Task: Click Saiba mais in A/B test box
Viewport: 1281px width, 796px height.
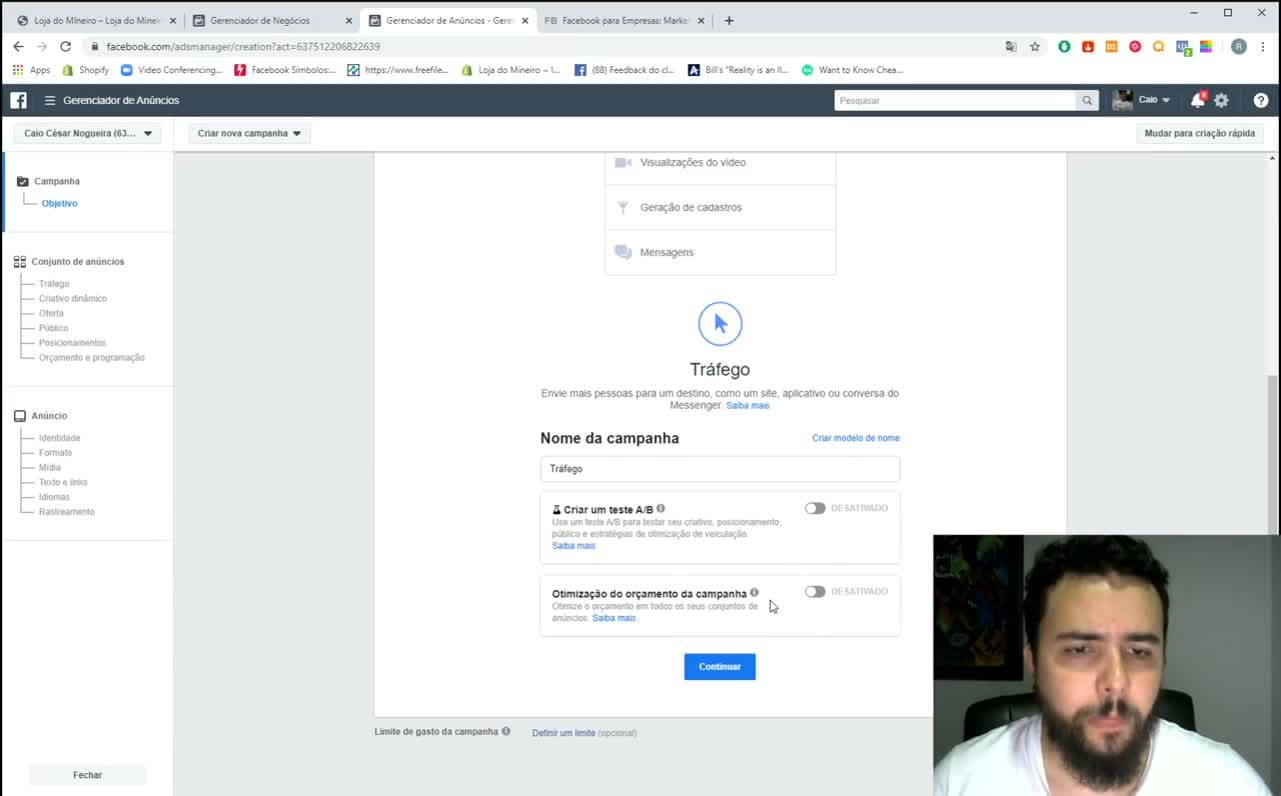Action: (574, 546)
